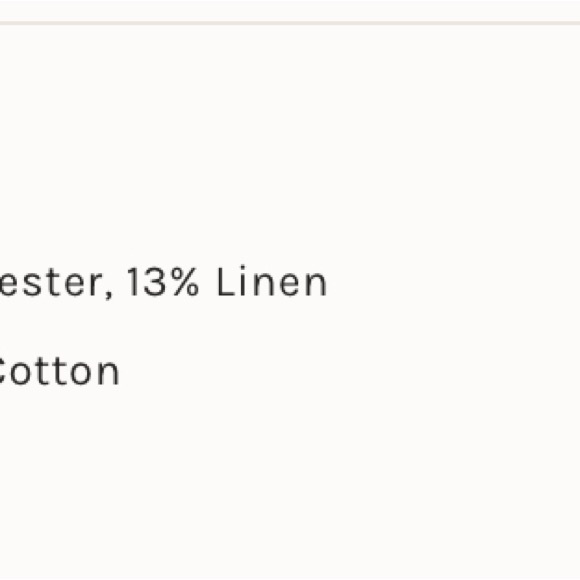Click the letter e in Linen
This screenshot has height=580, width=580.
(x=289, y=285)
